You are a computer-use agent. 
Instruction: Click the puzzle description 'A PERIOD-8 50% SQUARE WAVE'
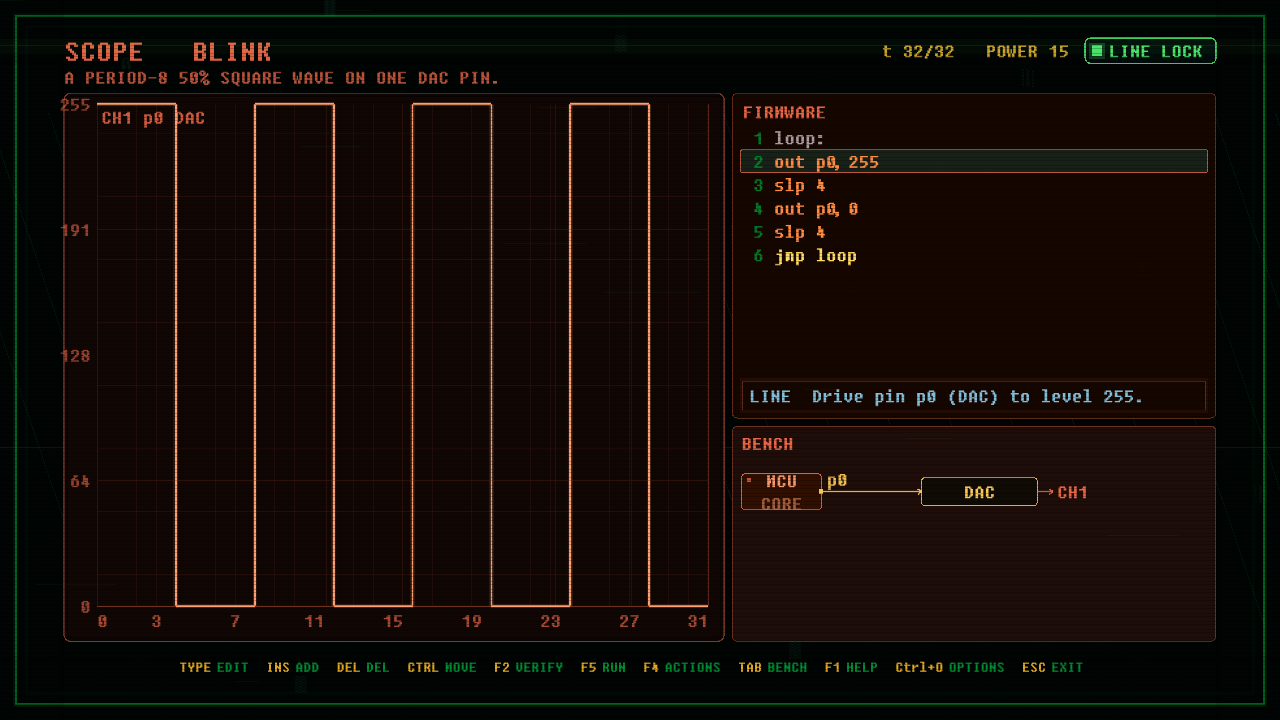[282, 78]
